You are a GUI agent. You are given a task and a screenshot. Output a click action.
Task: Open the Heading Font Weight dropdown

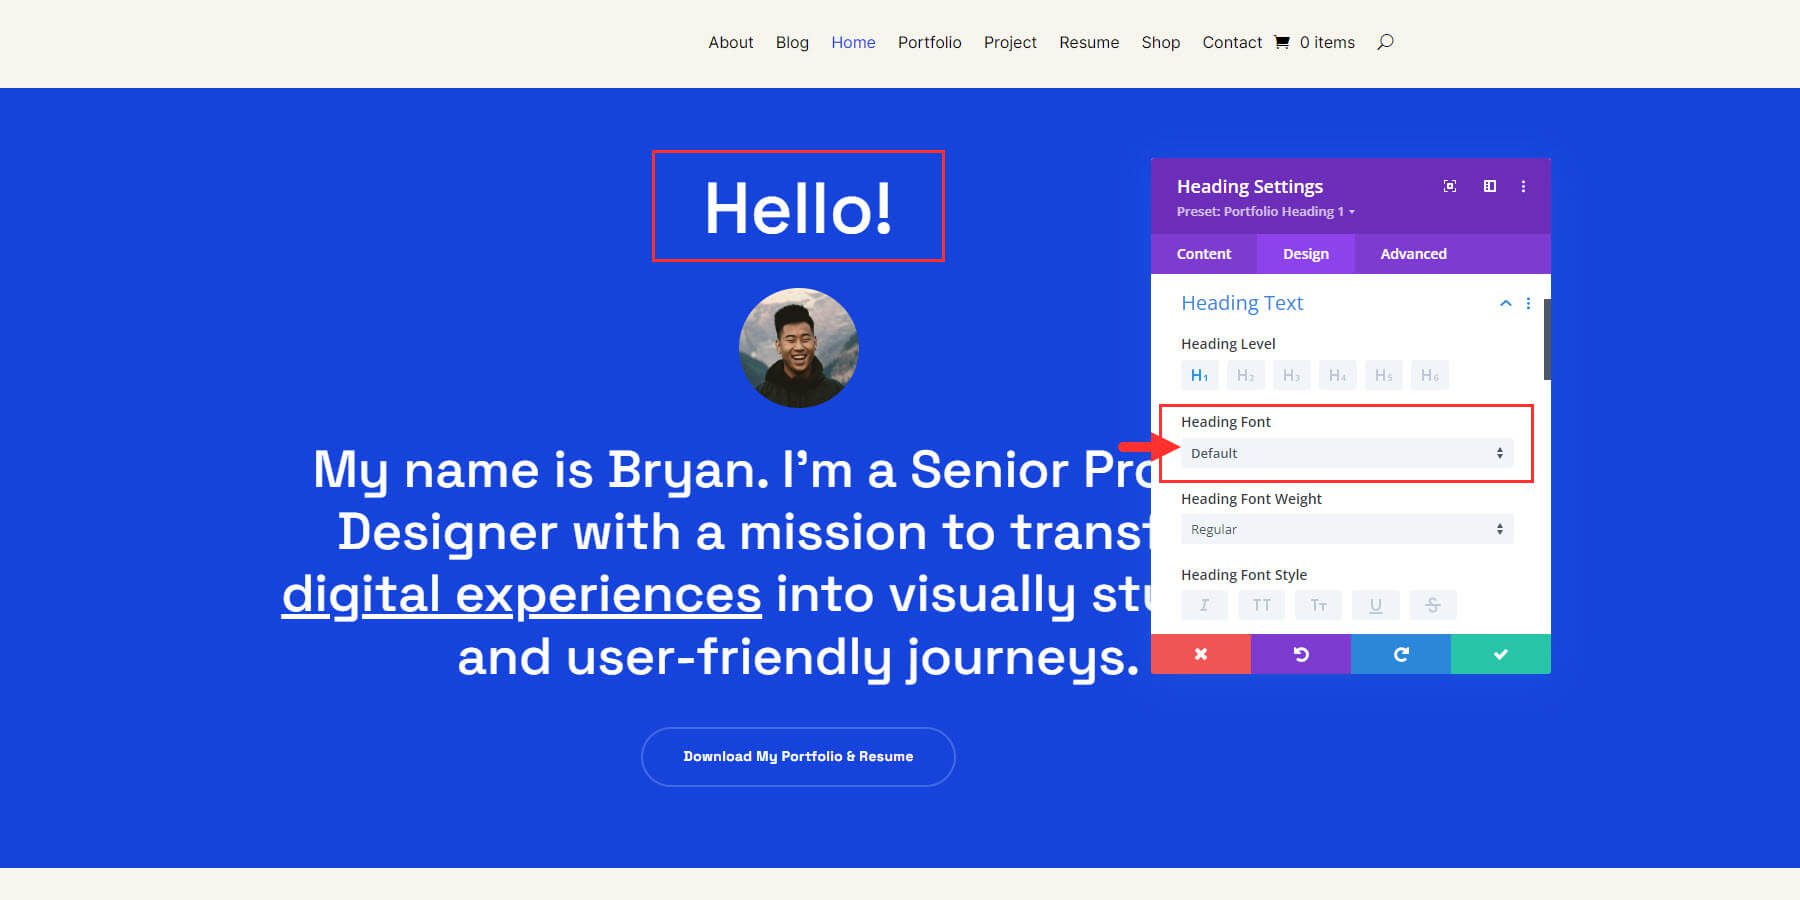(x=1345, y=529)
